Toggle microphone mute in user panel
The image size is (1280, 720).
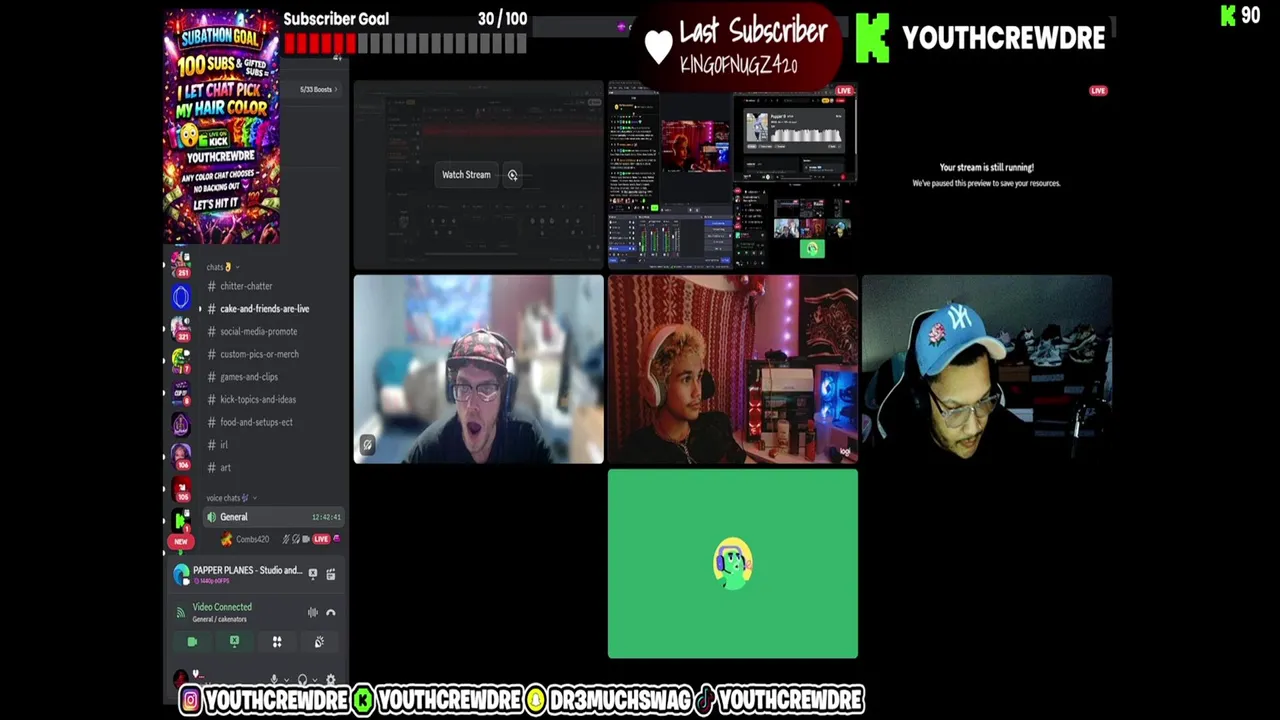tap(274, 680)
